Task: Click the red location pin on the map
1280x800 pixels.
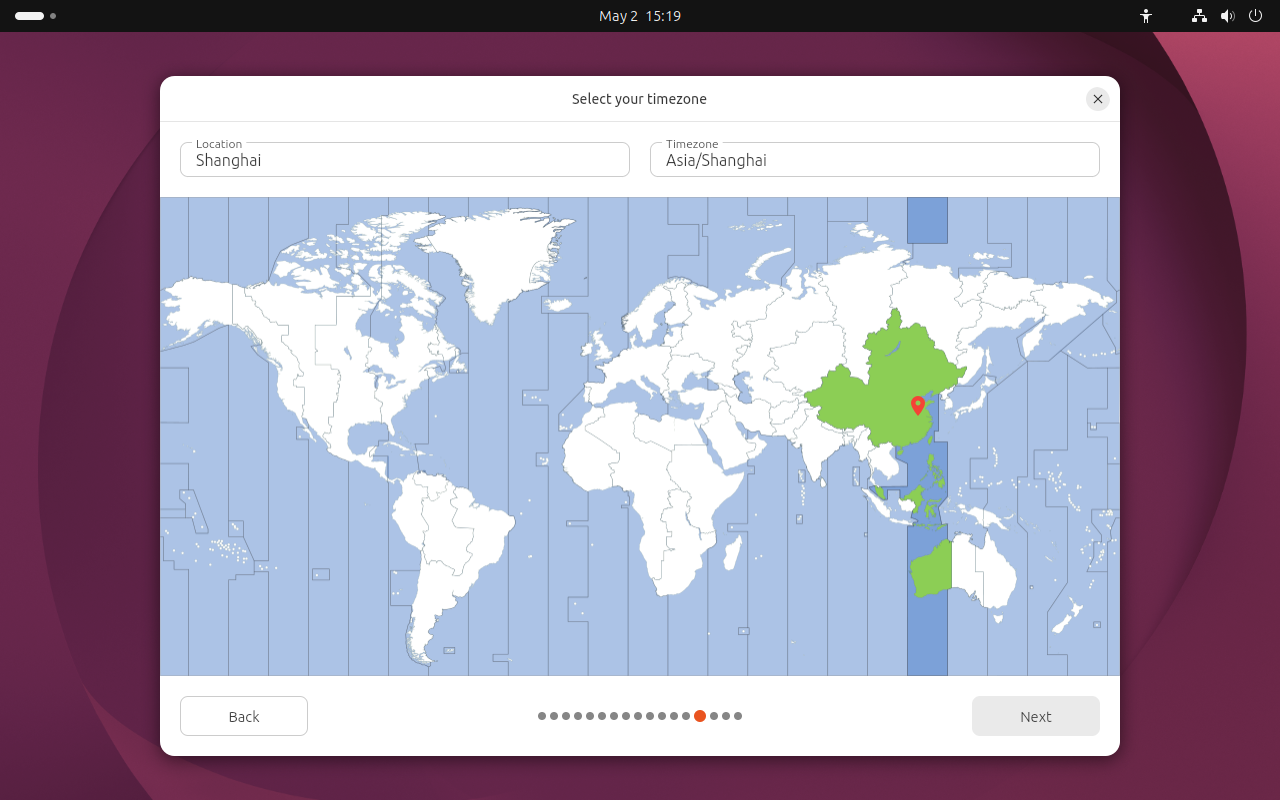Action: pyautogui.click(x=918, y=405)
